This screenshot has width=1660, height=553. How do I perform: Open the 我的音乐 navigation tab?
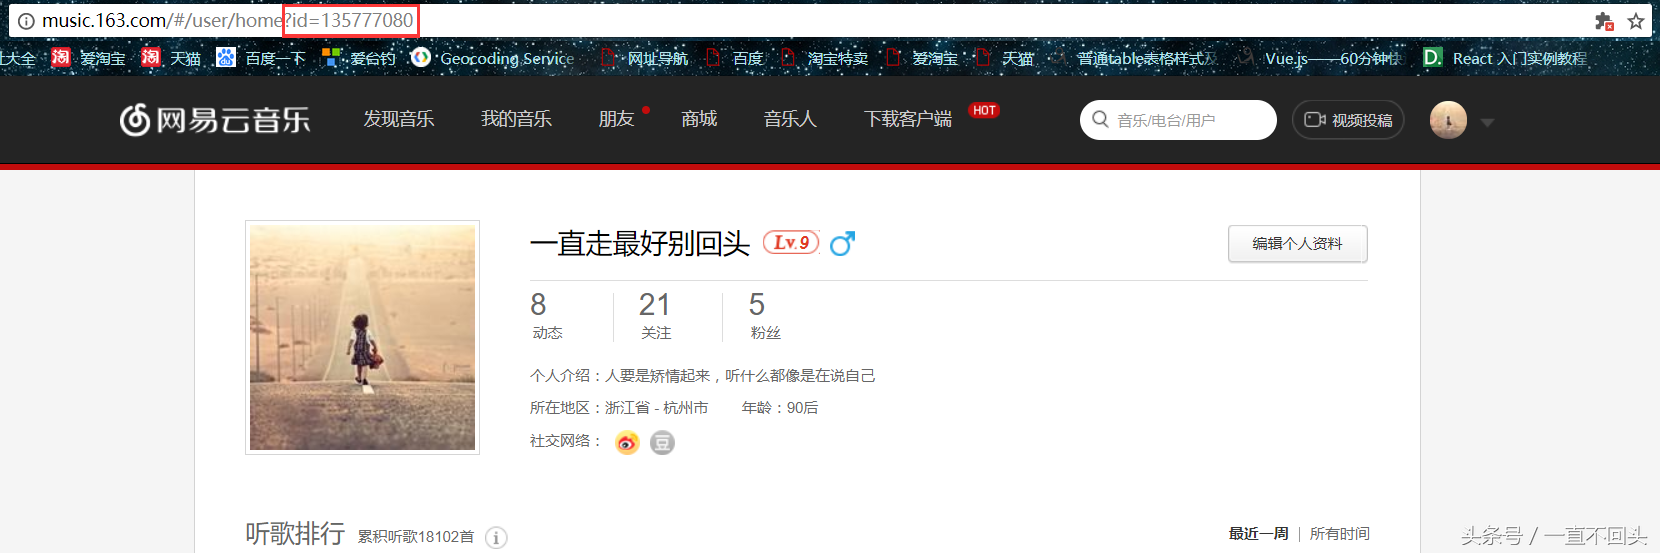(516, 119)
